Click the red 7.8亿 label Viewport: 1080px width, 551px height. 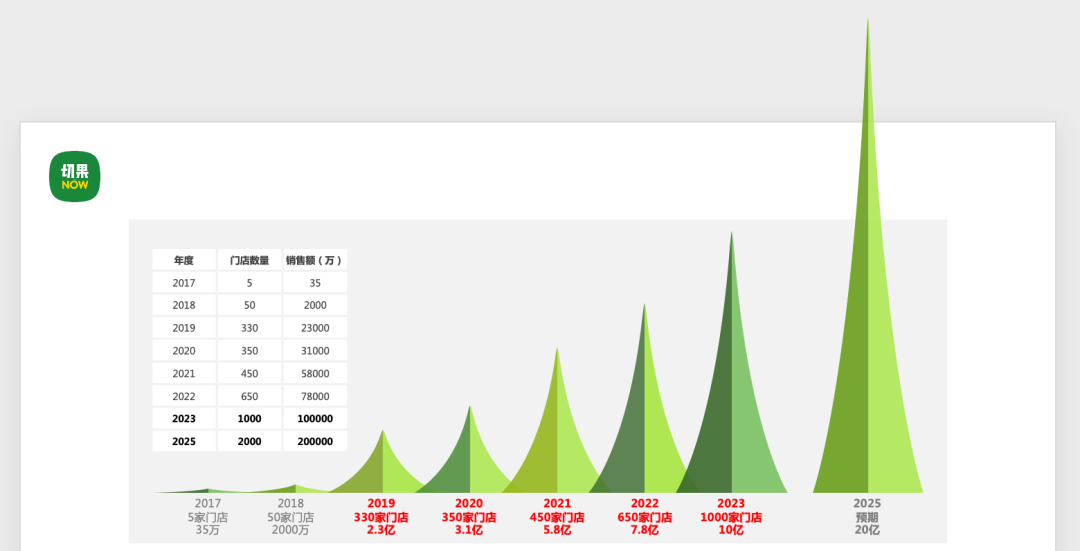coord(645,530)
